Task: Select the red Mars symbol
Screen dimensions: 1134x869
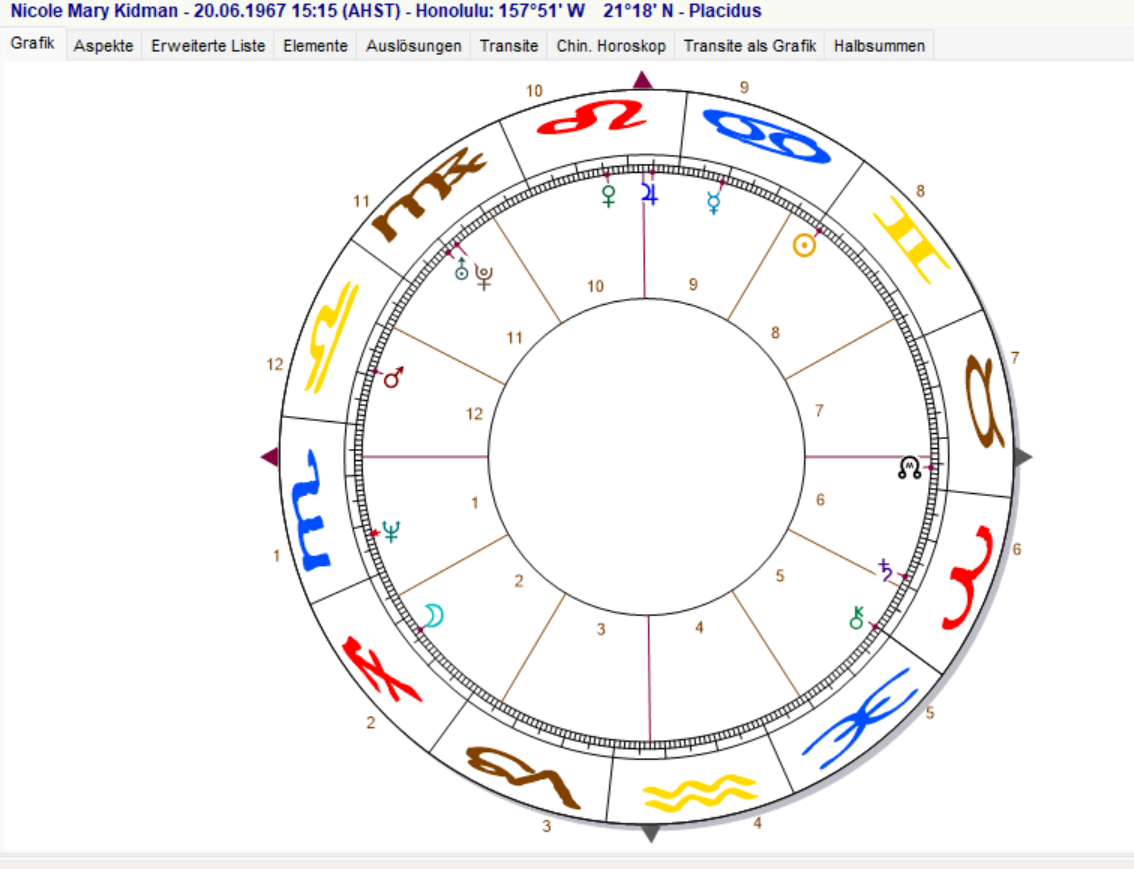Action: [393, 378]
